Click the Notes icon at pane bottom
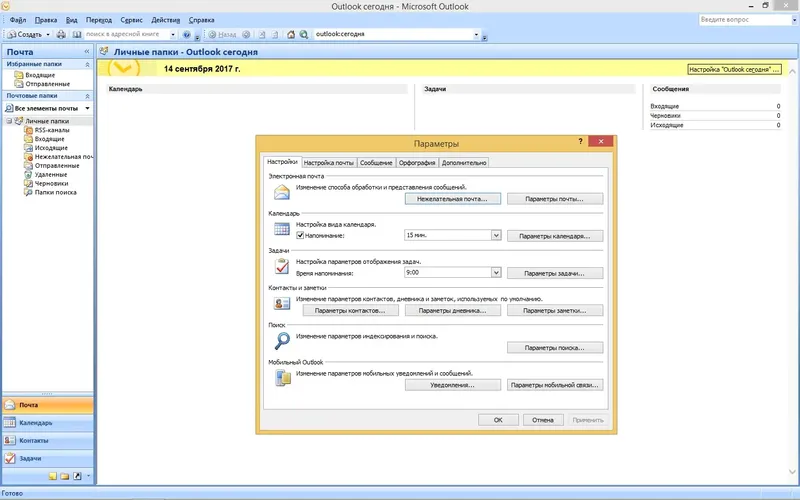The height and width of the screenshot is (500, 800). (x=53, y=477)
